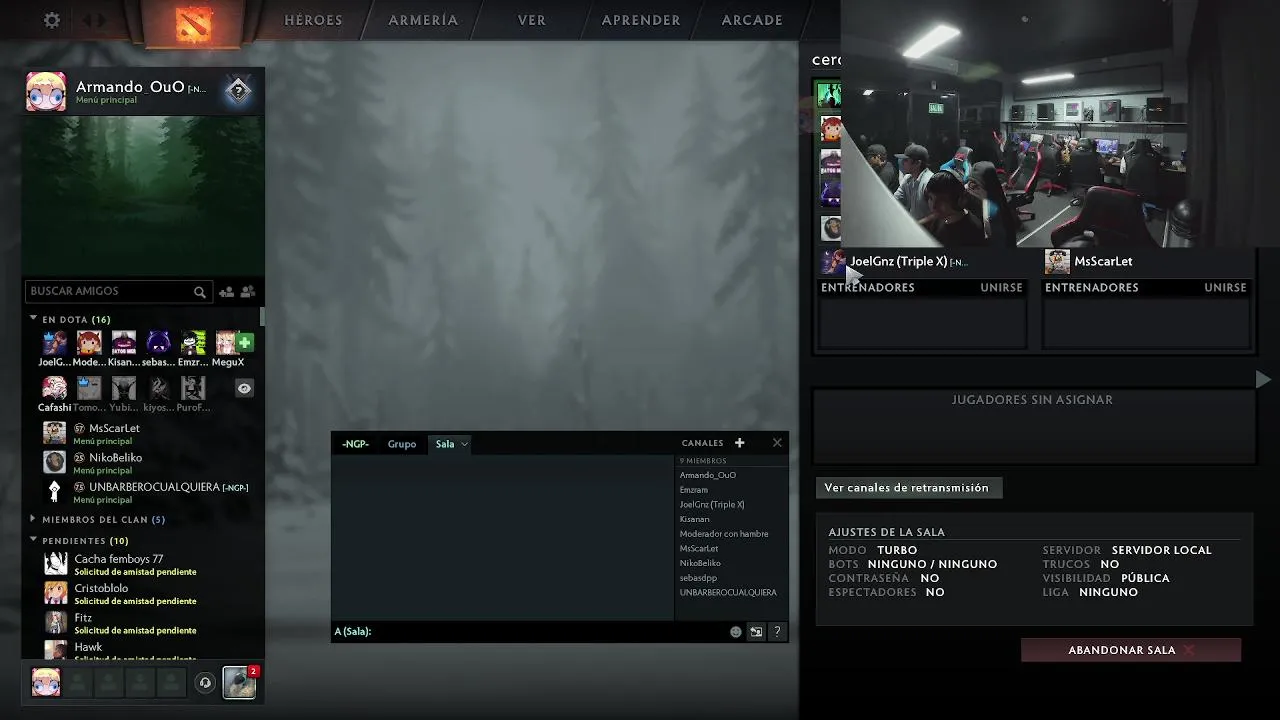The height and width of the screenshot is (720, 1280).
Task: Switch to the -NGP- chat tab
Action: coord(355,444)
